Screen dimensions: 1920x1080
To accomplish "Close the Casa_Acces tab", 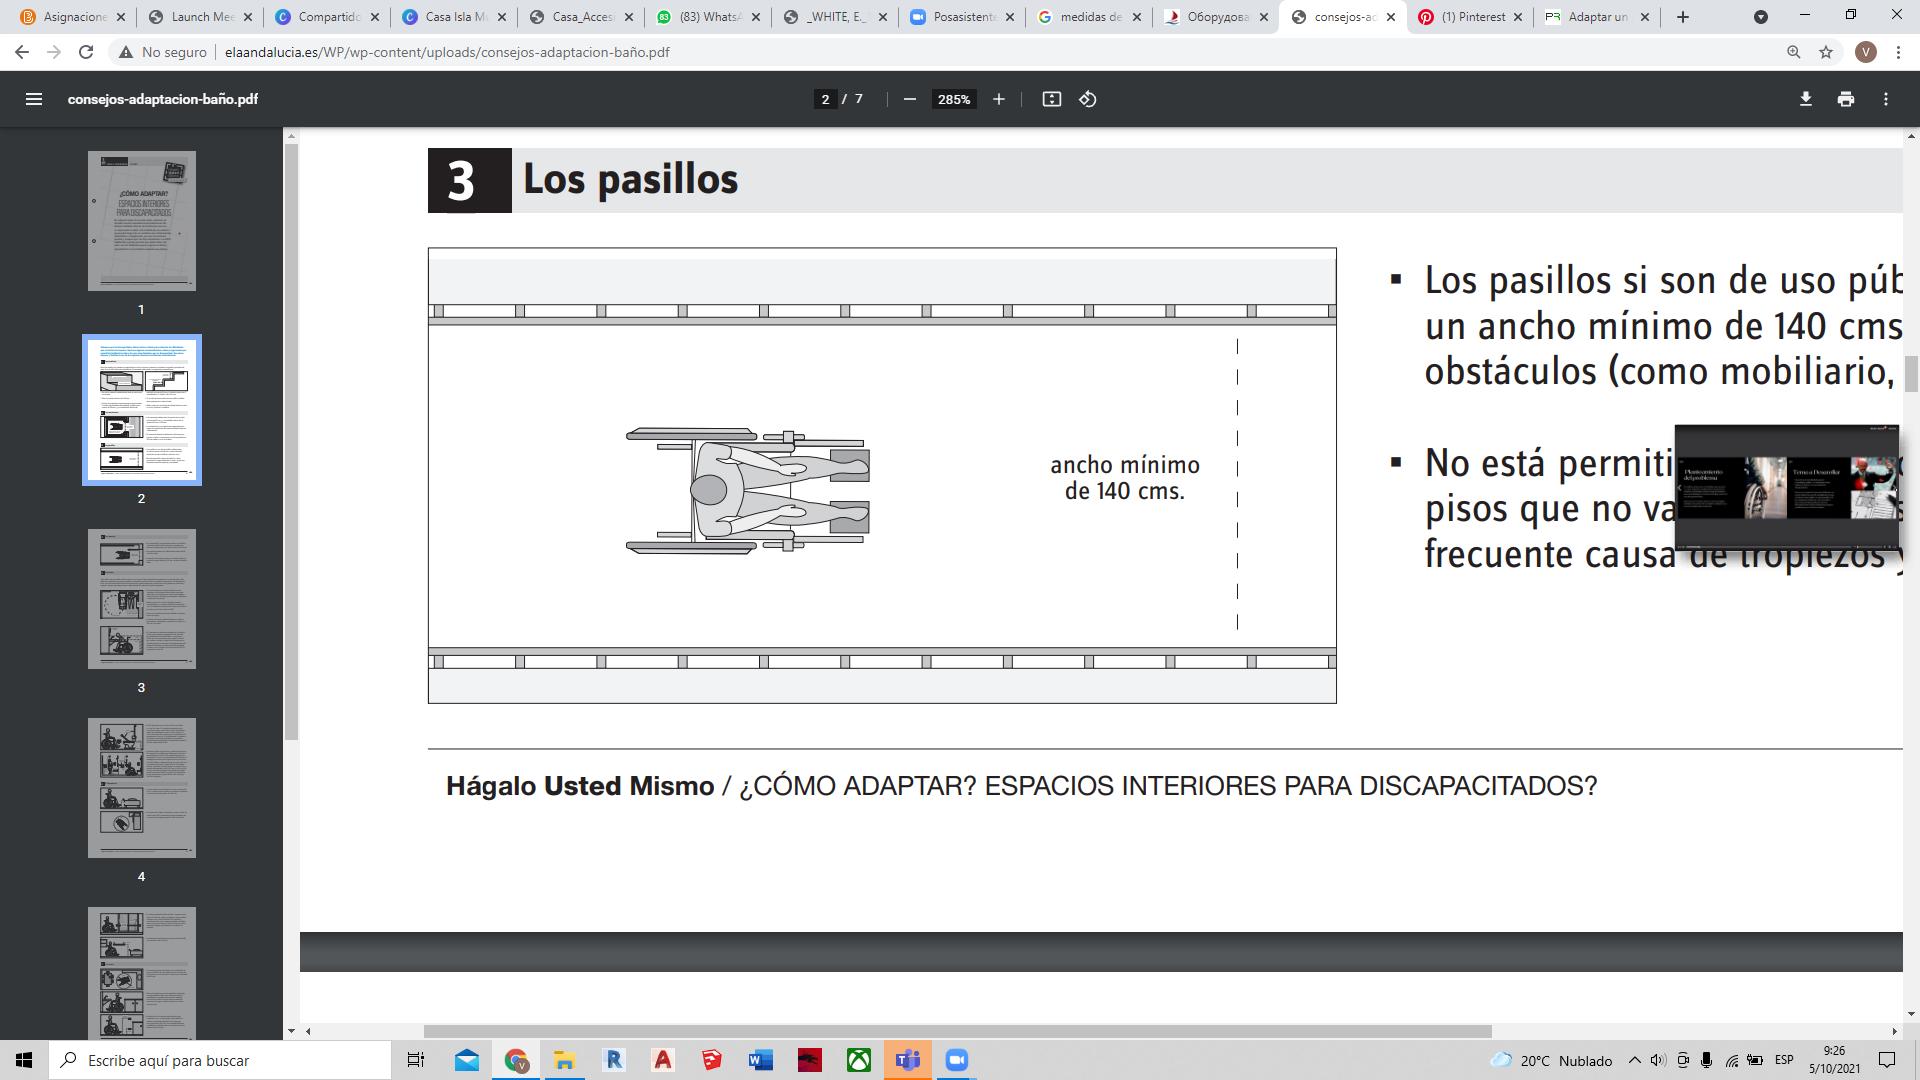I will pyautogui.click(x=629, y=17).
